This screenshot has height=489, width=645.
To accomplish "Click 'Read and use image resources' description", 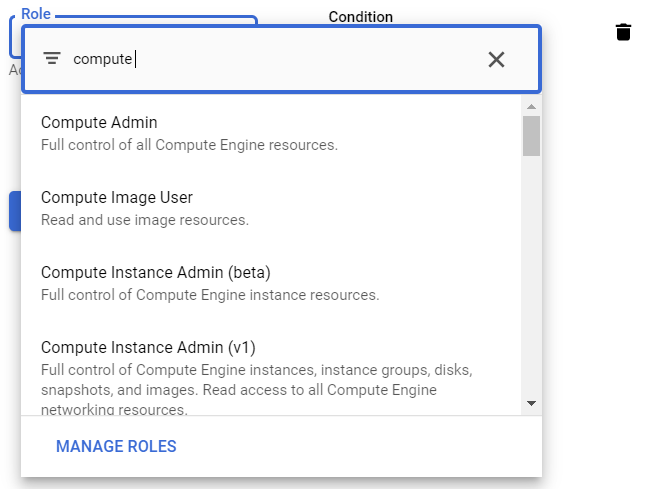I will pyautogui.click(x=144, y=220).
